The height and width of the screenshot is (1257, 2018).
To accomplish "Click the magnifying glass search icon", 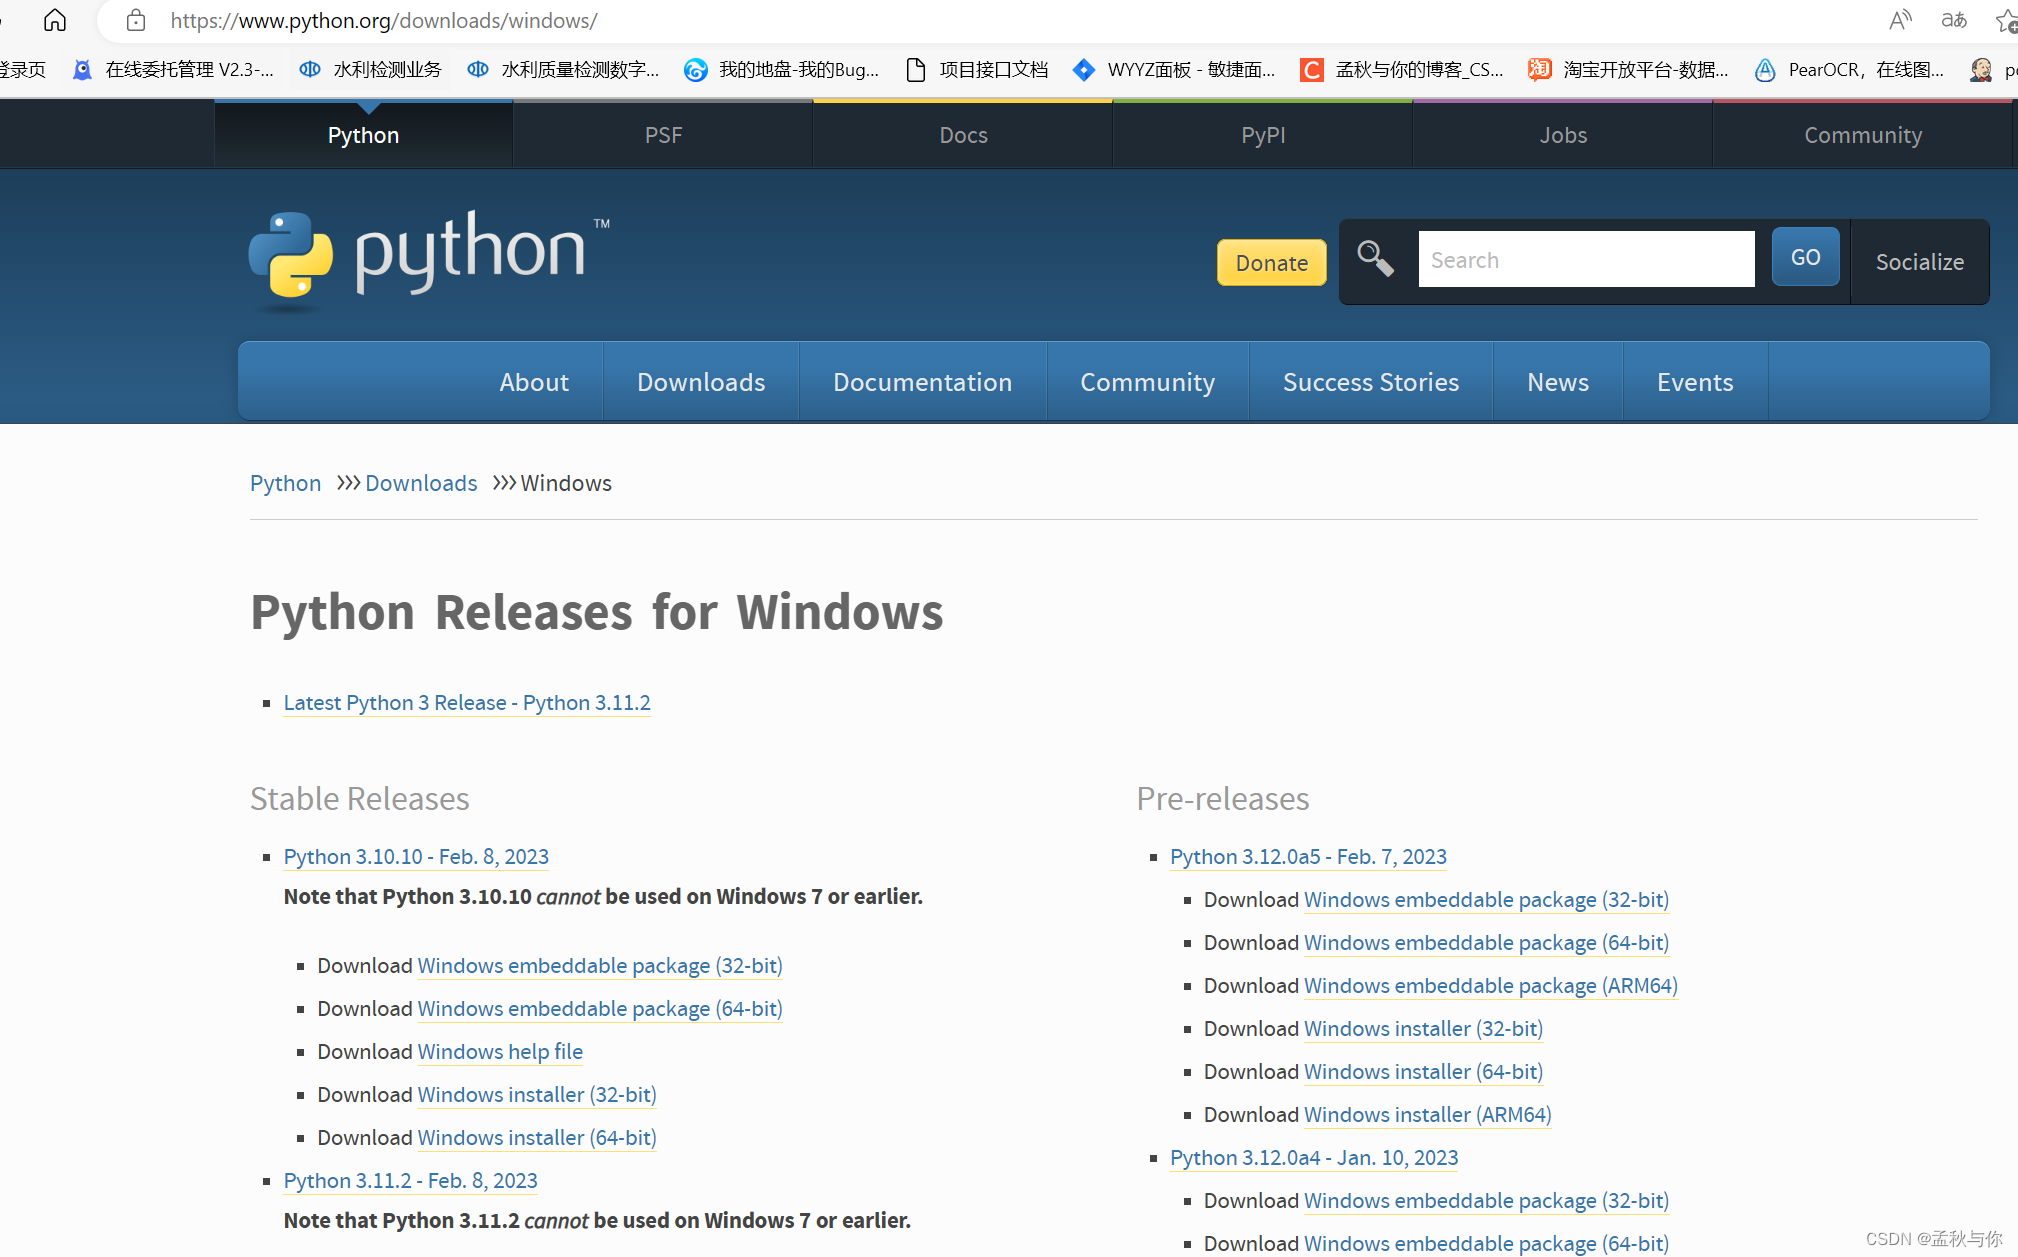I will pyautogui.click(x=1375, y=259).
